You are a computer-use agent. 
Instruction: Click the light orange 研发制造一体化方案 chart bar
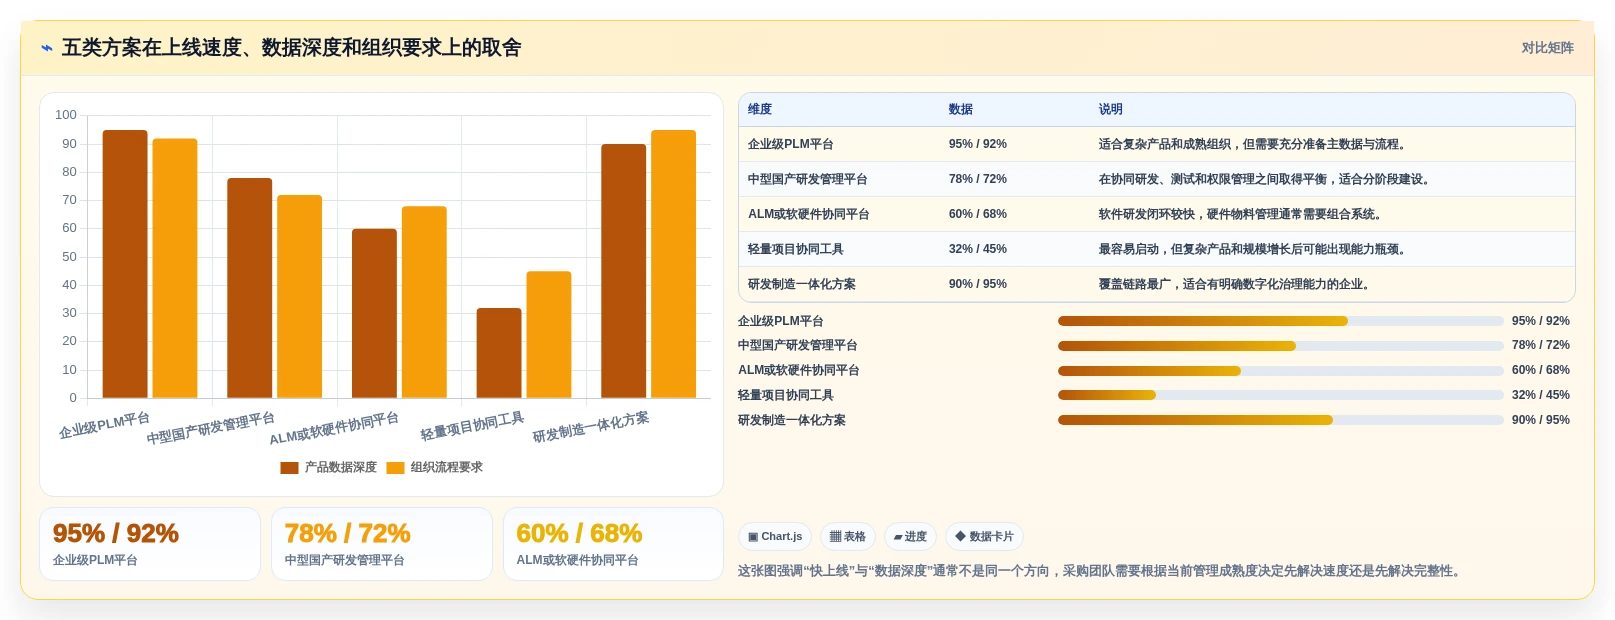point(673,264)
